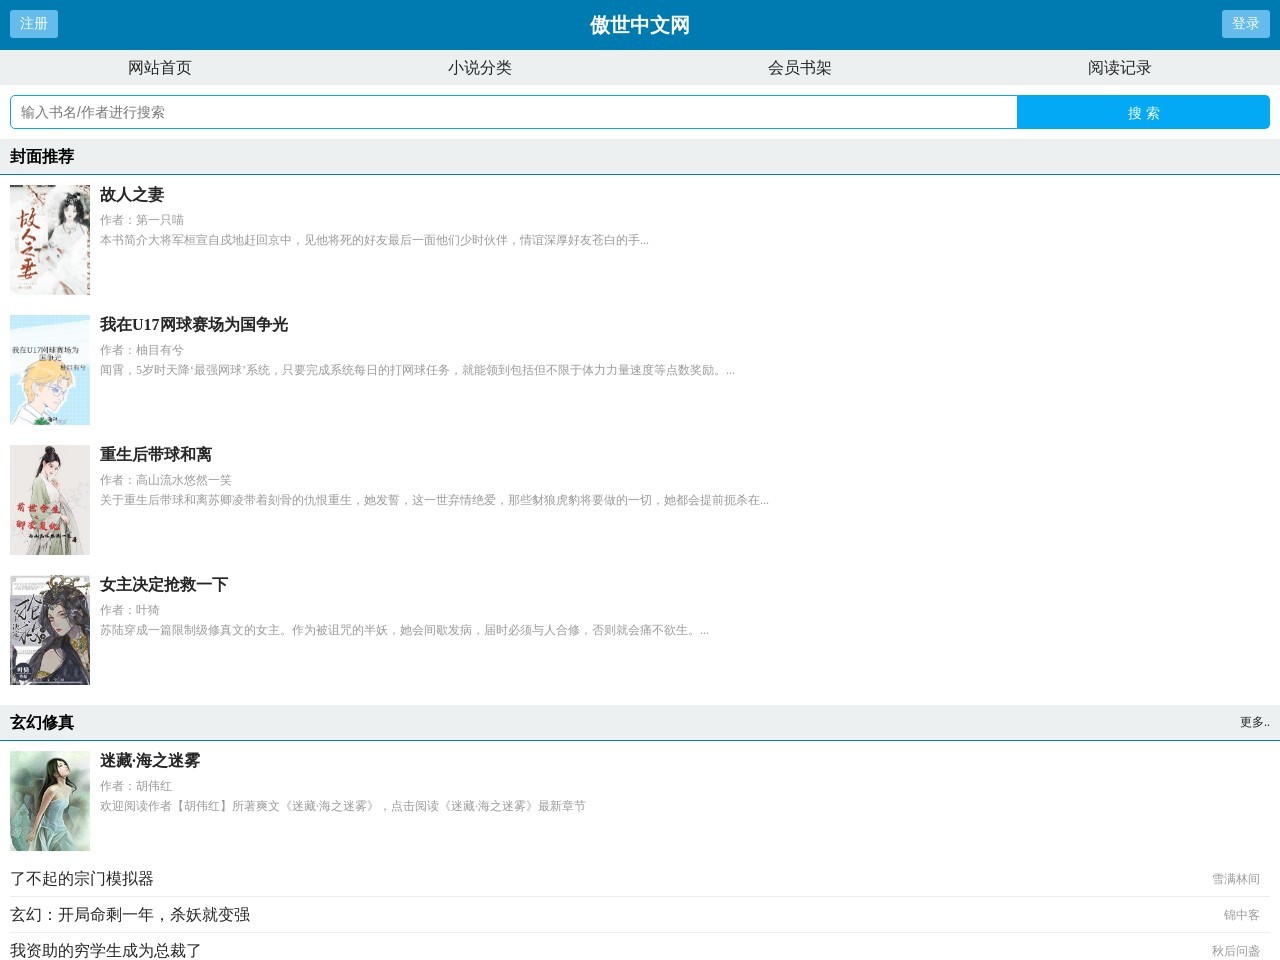Open the 网站首页 navigation tab

[x=159, y=67]
